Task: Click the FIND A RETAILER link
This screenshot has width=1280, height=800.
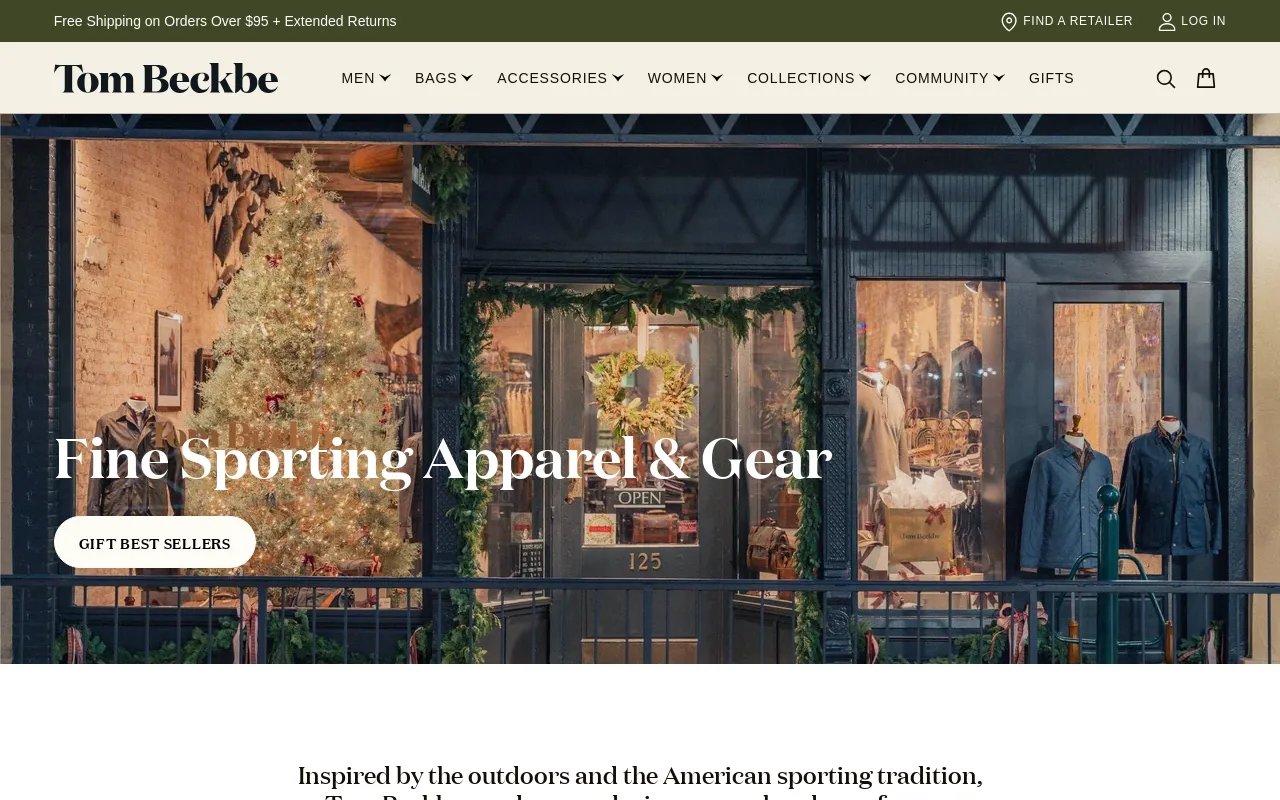Action: point(1078,21)
